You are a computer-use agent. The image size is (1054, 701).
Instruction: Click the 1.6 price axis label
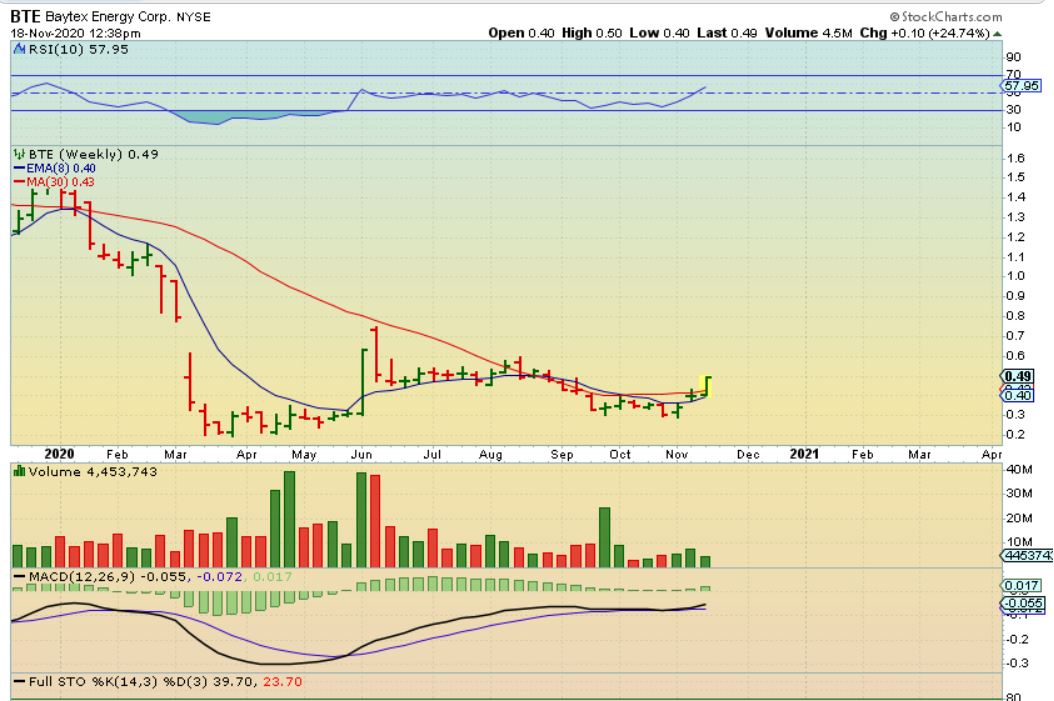click(x=1016, y=159)
